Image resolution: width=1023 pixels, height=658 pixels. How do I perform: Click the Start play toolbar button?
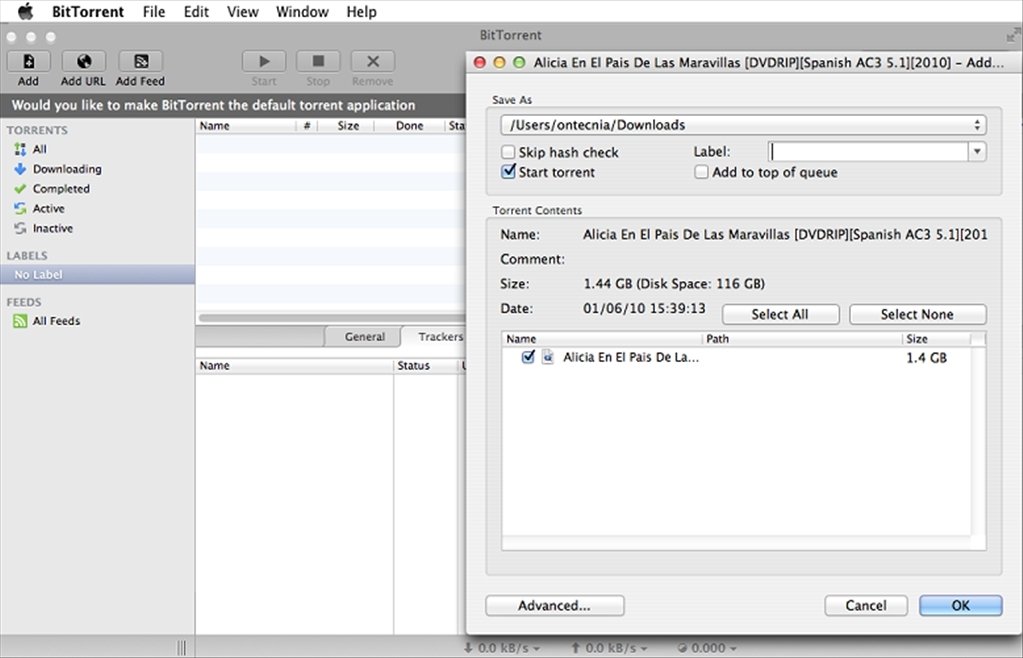pyautogui.click(x=264, y=61)
